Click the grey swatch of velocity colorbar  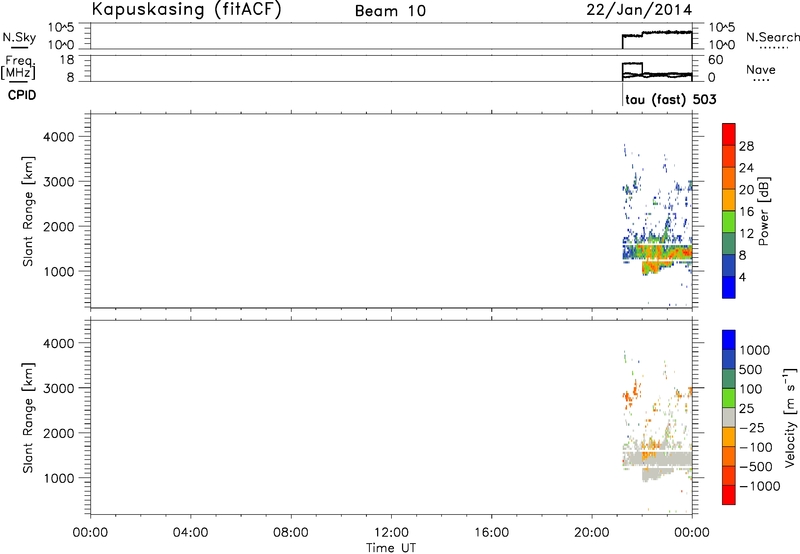click(729, 417)
